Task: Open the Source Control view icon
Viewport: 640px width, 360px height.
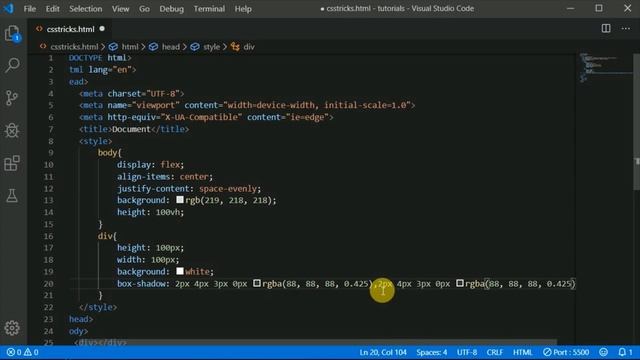Action: pyautogui.click(x=12, y=98)
